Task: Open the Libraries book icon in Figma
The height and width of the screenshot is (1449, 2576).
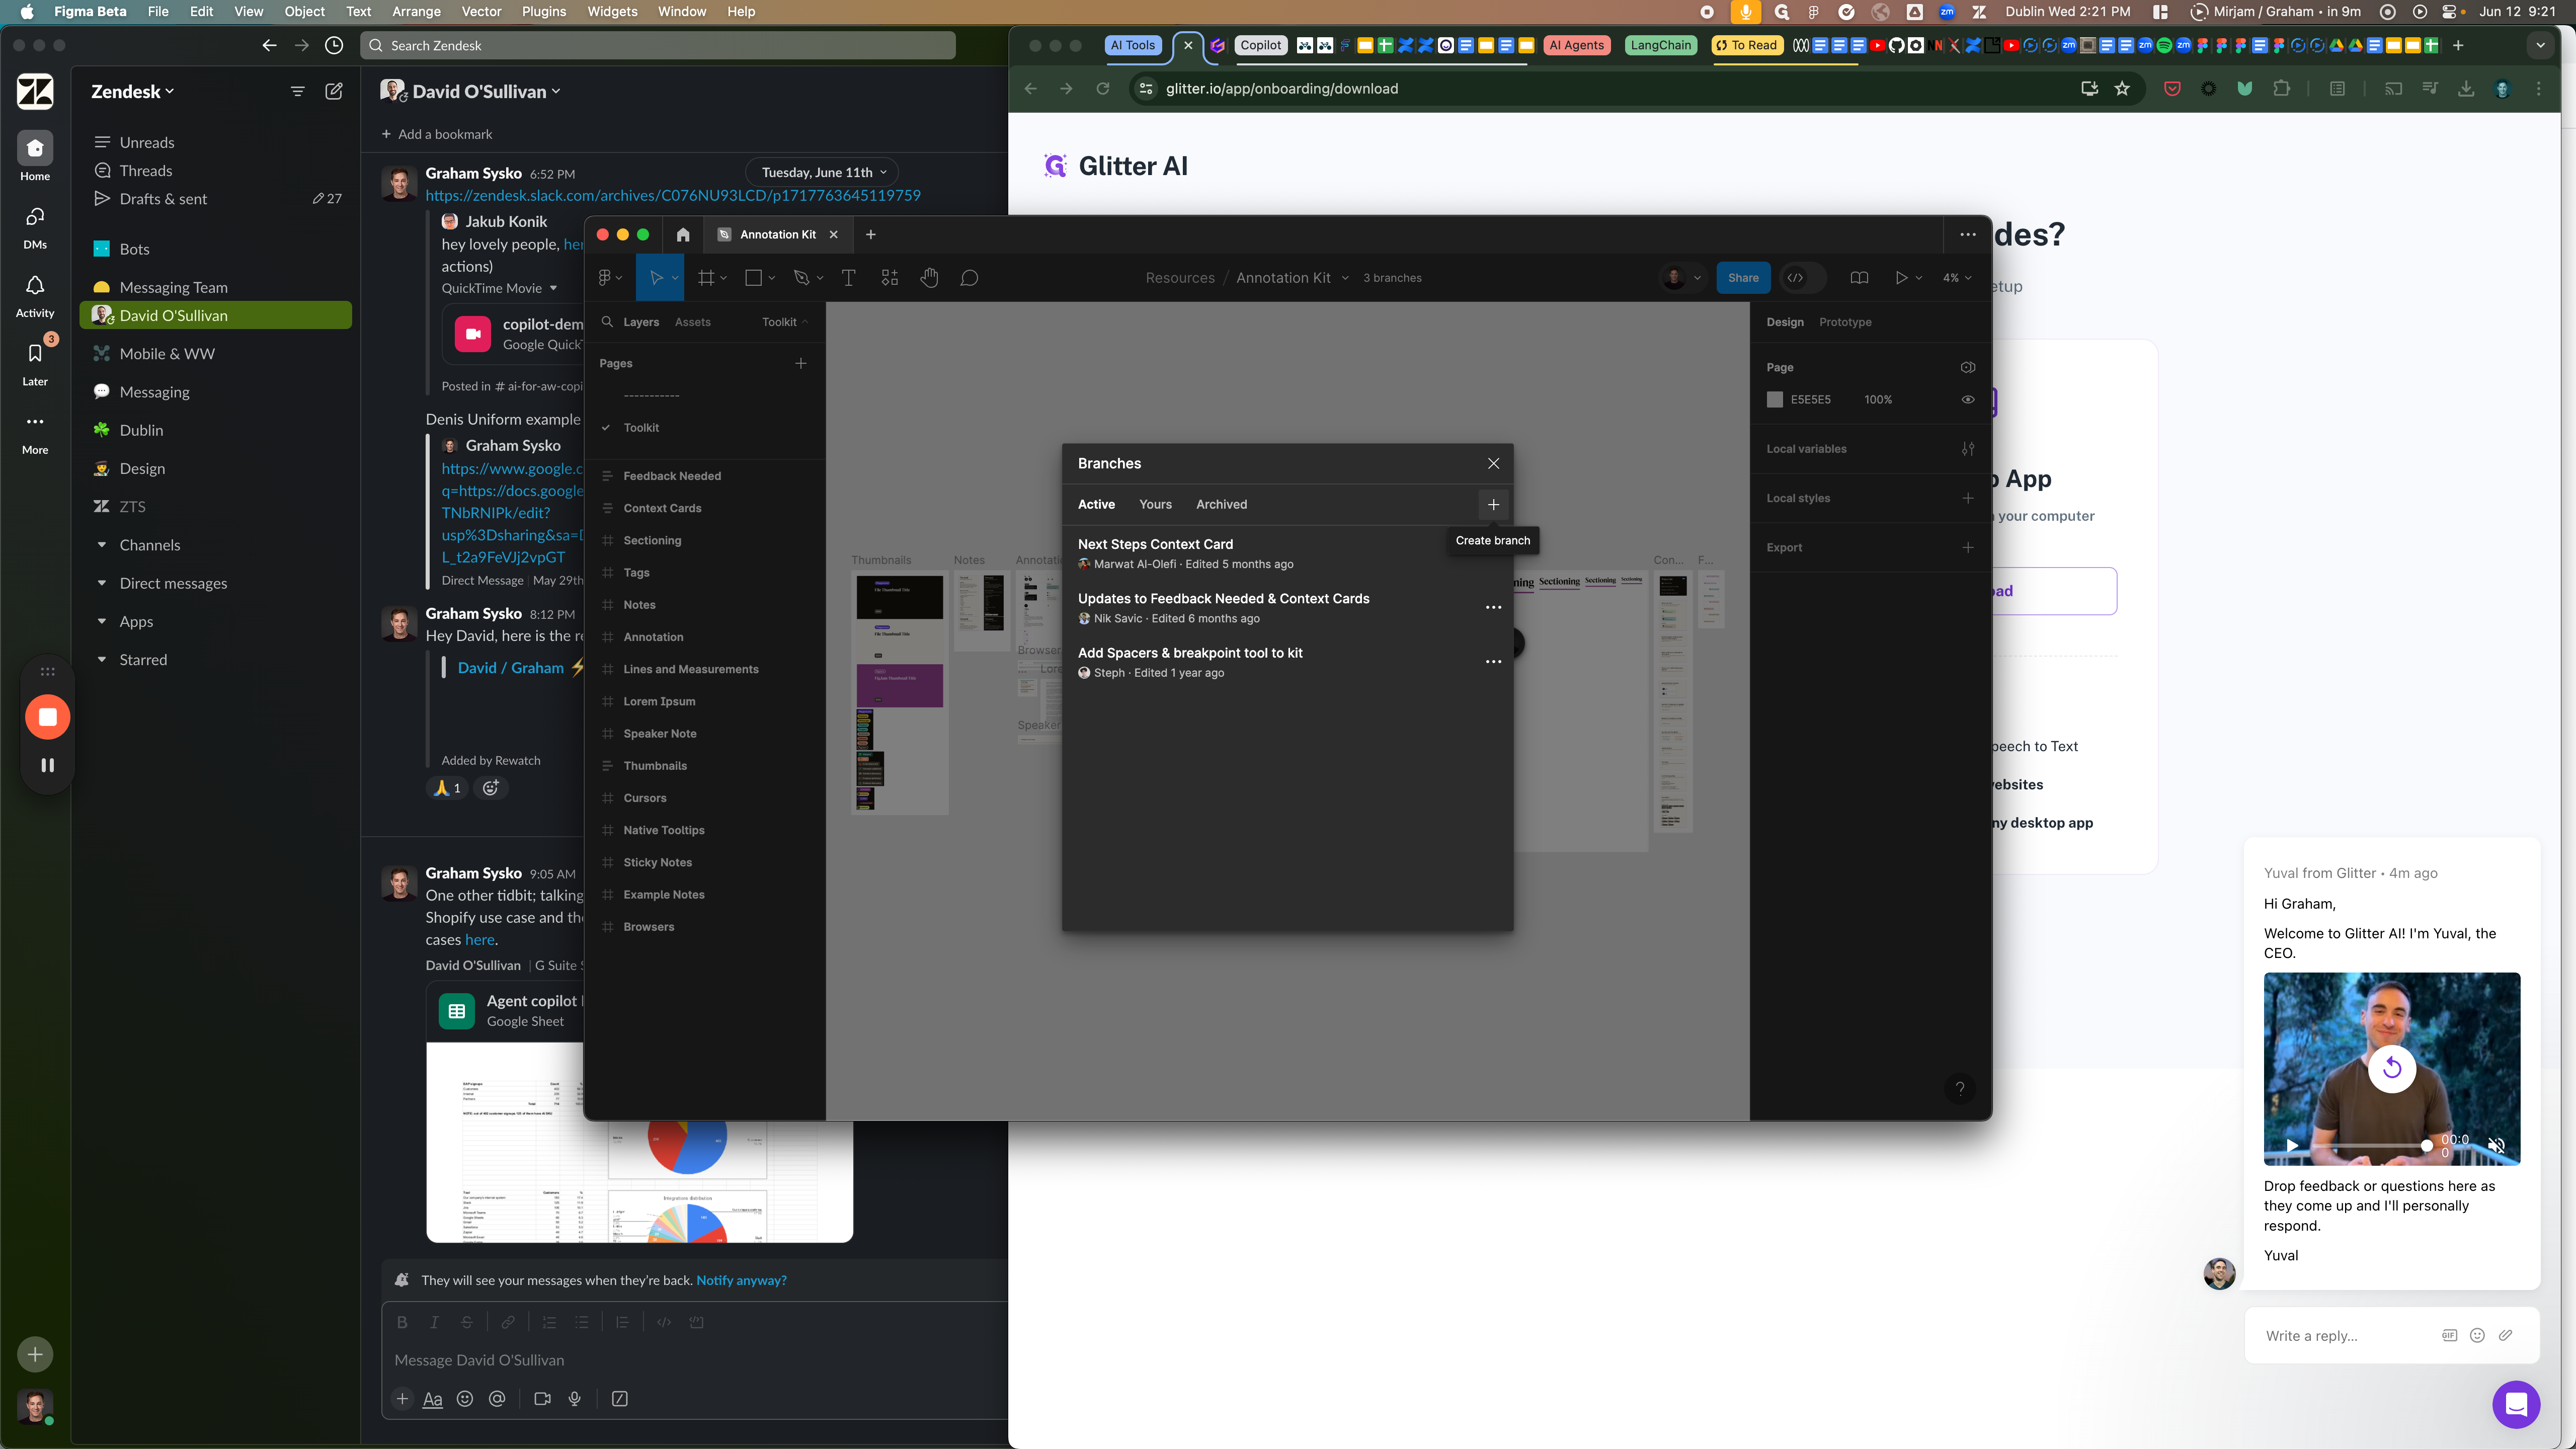Action: (x=1859, y=278)
